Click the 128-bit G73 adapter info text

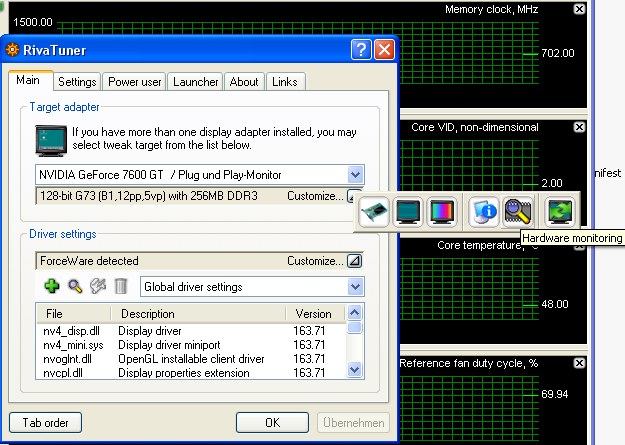149,196
